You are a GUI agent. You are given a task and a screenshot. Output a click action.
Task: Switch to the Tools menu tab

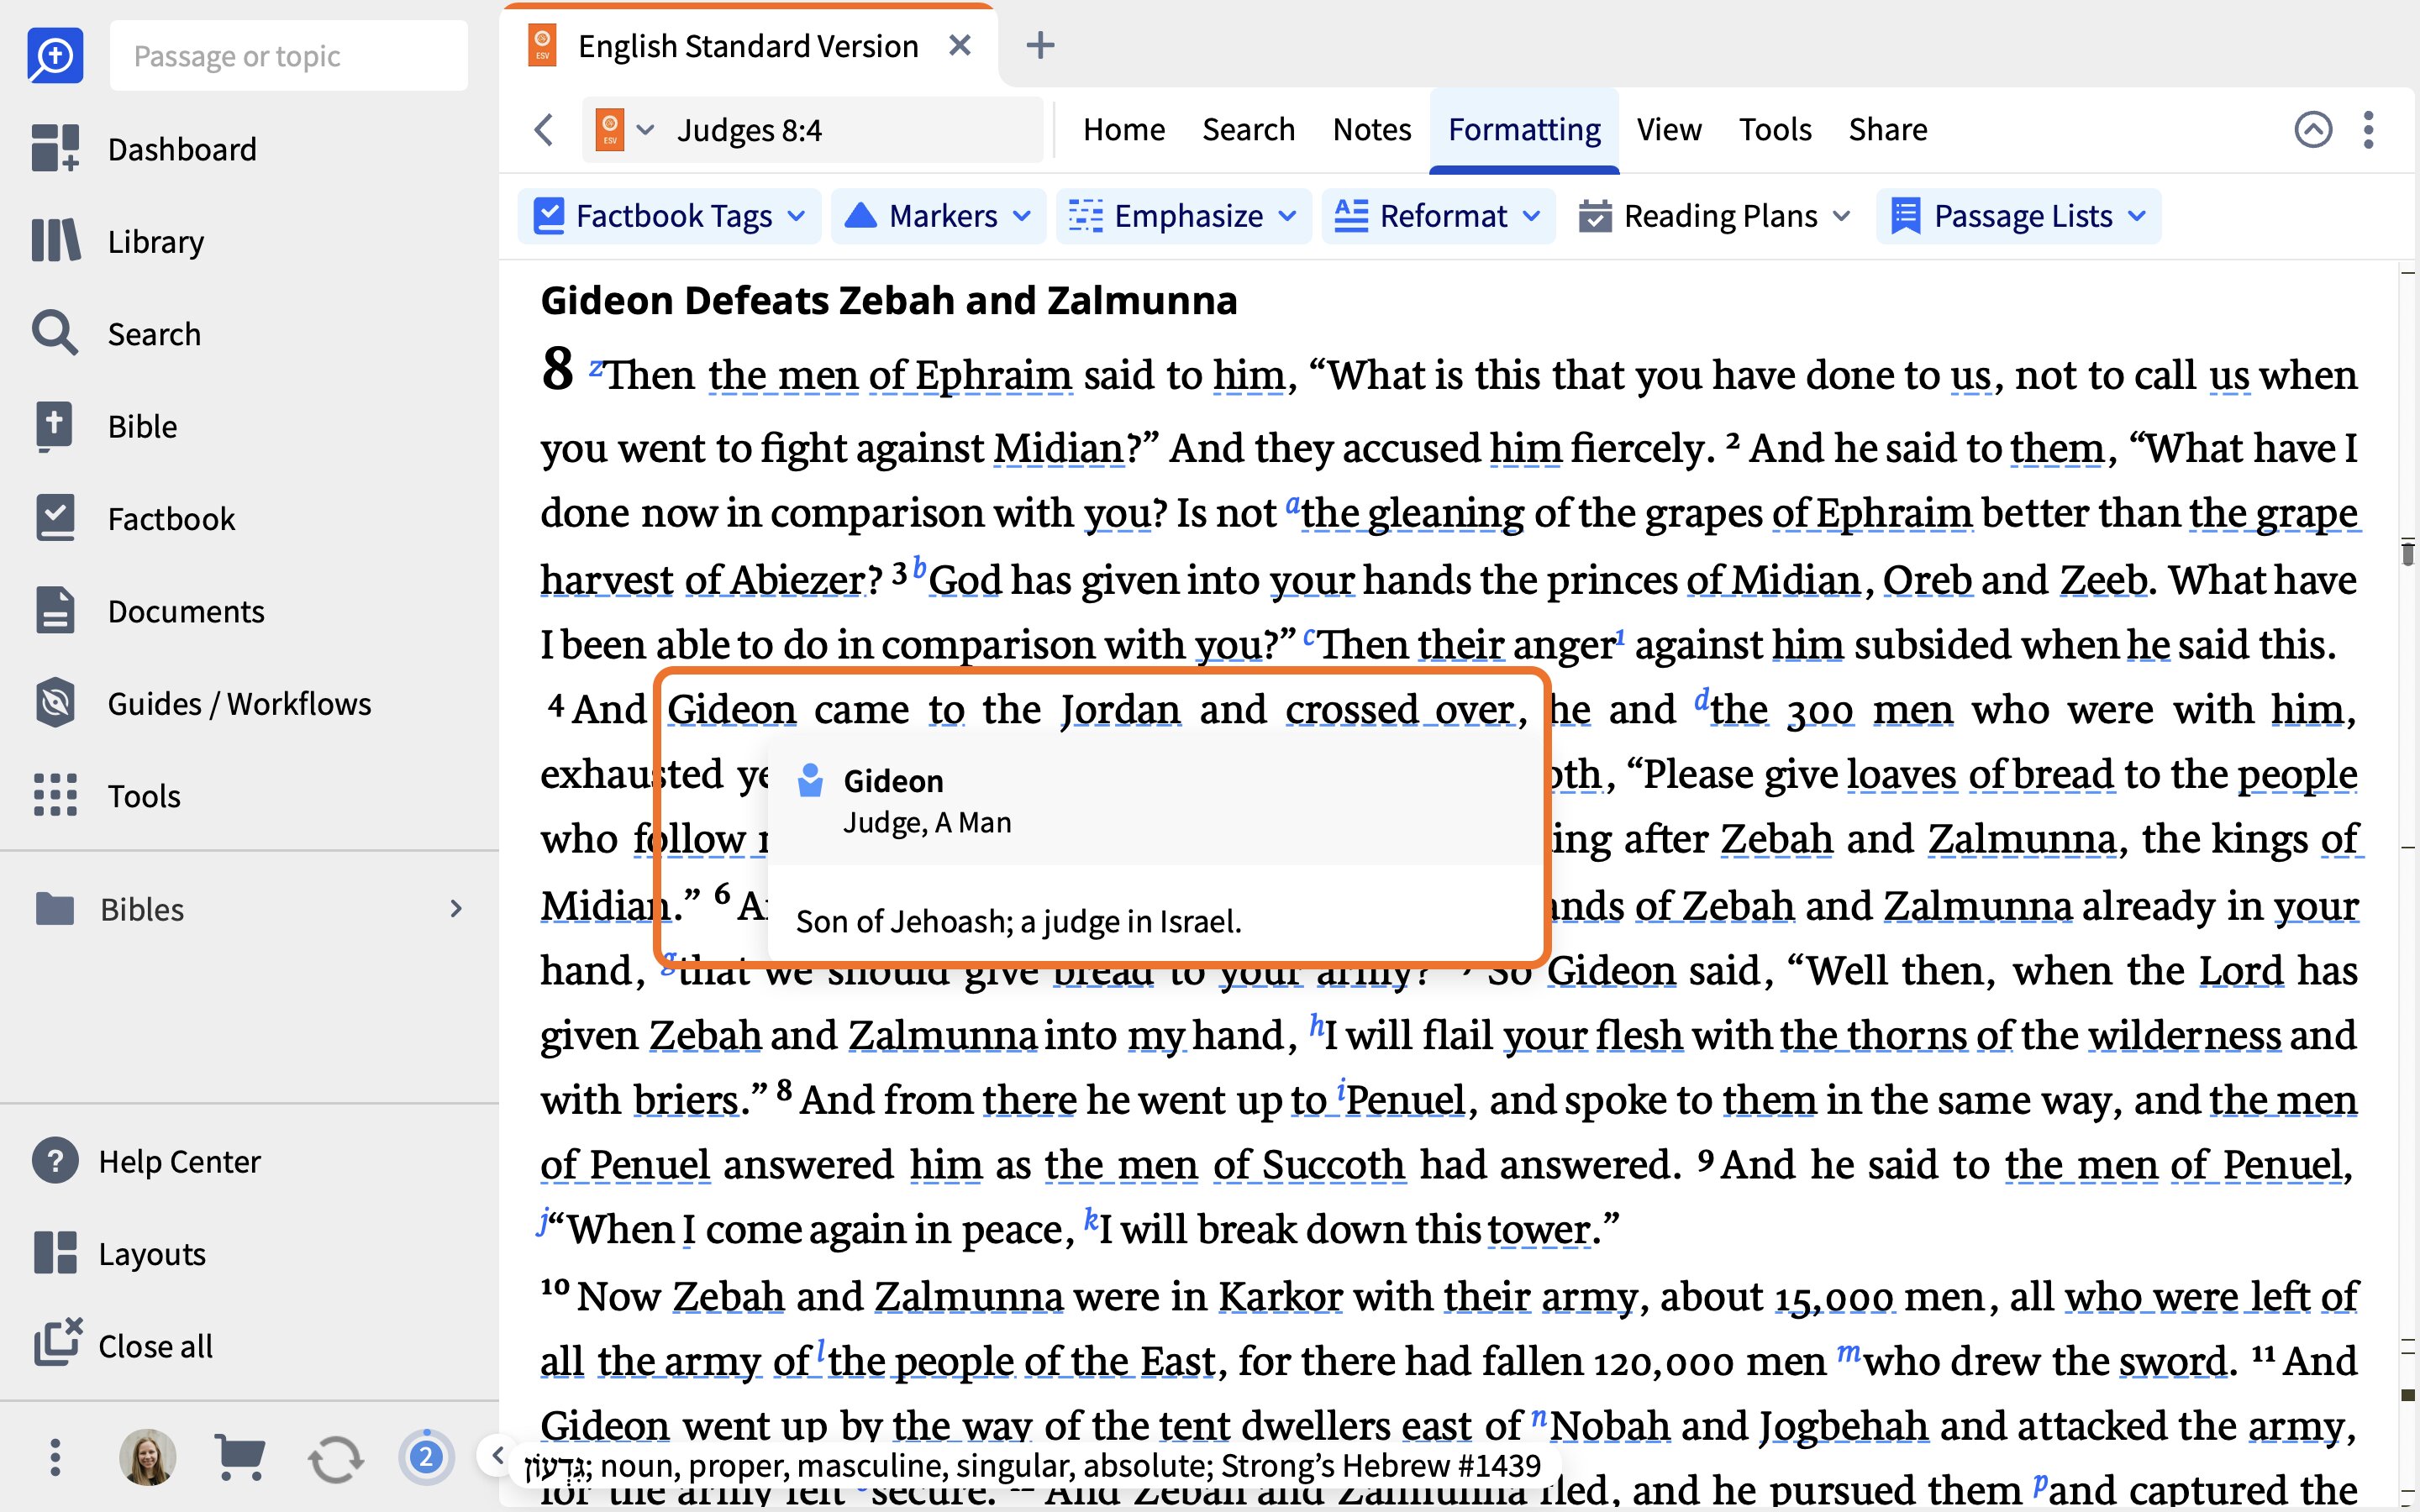click(1775, 129)
